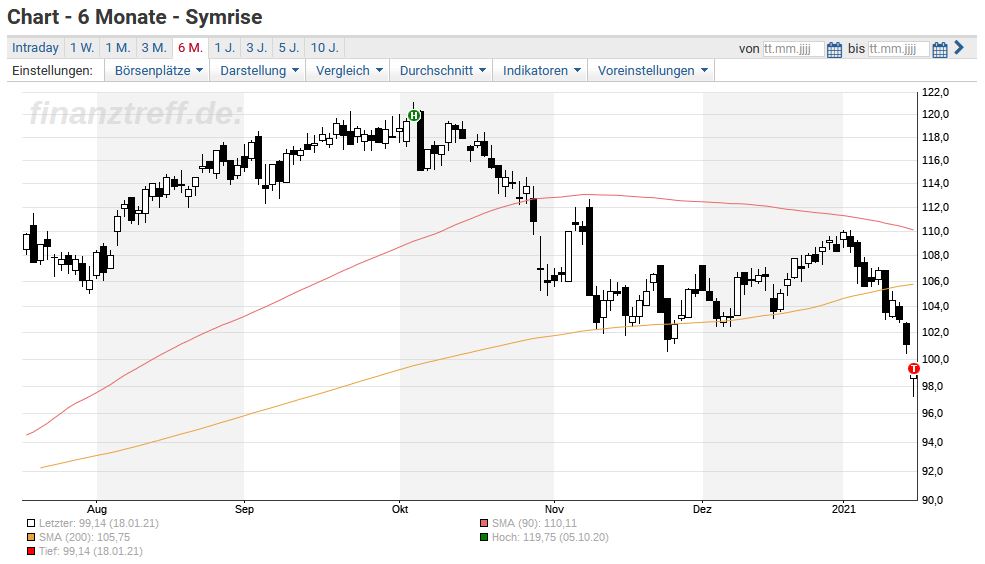Image resolution: width=985 pixels, height=564 pixels.
Task: Click the 'Sep' x-axis label
Action: (244, 509)
